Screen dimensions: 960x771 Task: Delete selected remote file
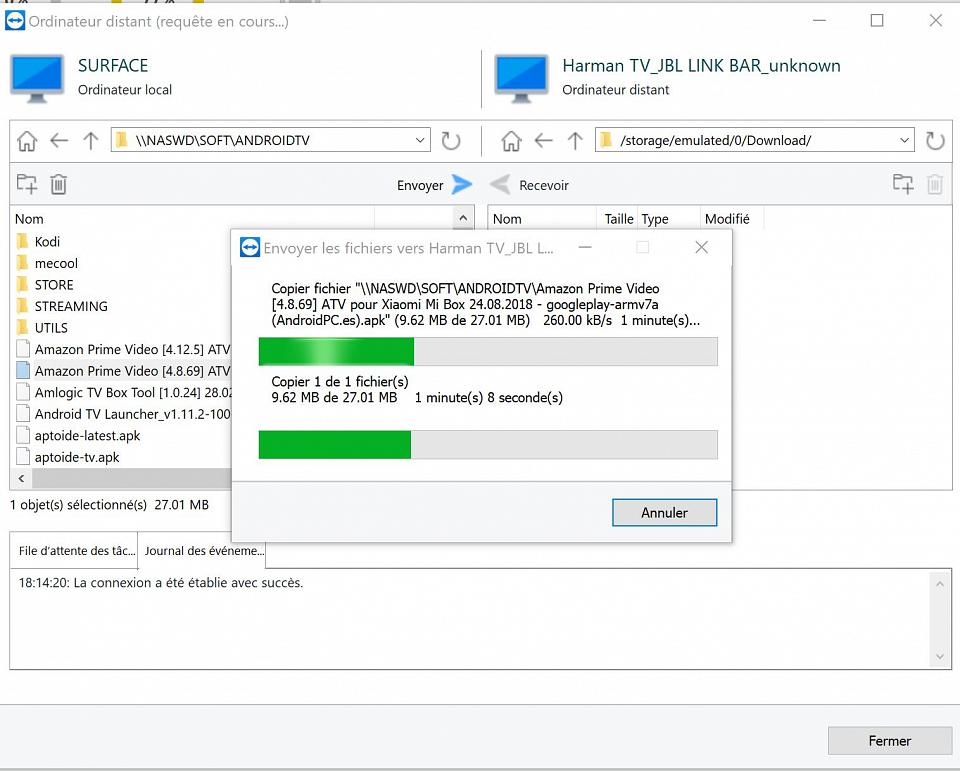pos(935,184)
